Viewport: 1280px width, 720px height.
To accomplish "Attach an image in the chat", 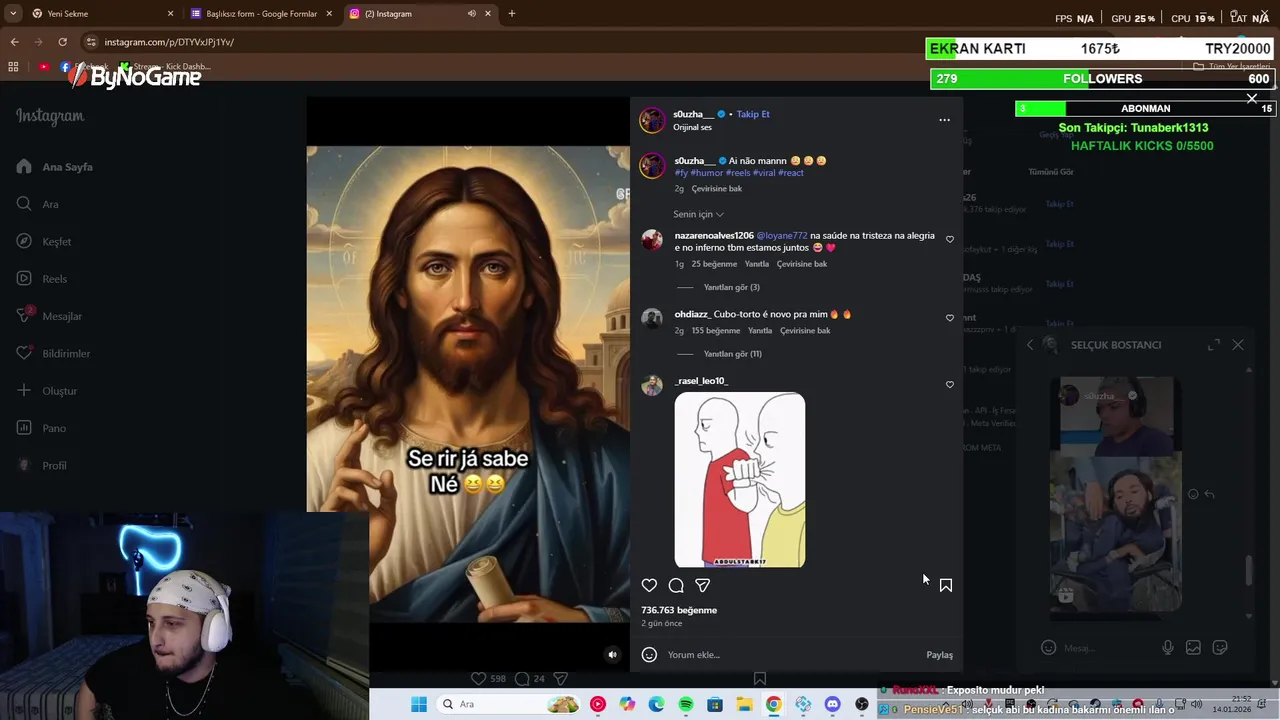I will (1193, 648).
